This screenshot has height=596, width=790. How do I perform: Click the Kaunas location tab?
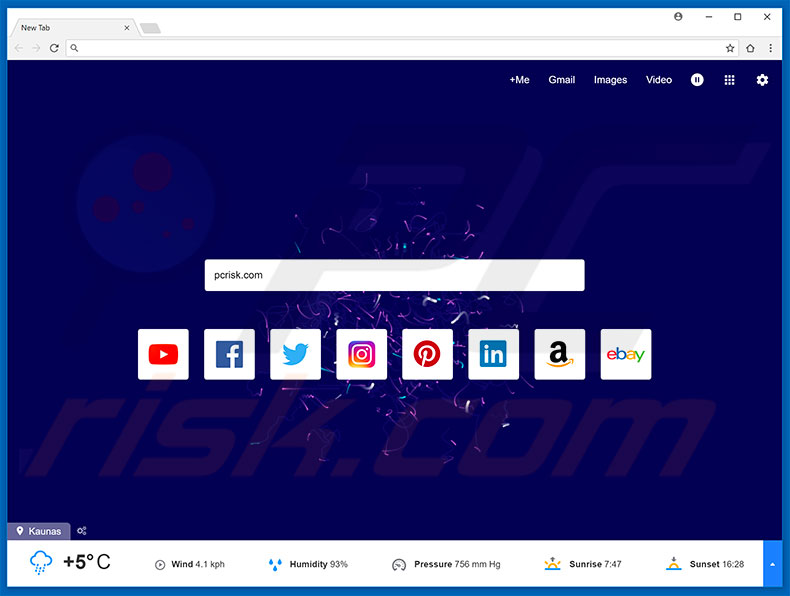tap(39, 531)
